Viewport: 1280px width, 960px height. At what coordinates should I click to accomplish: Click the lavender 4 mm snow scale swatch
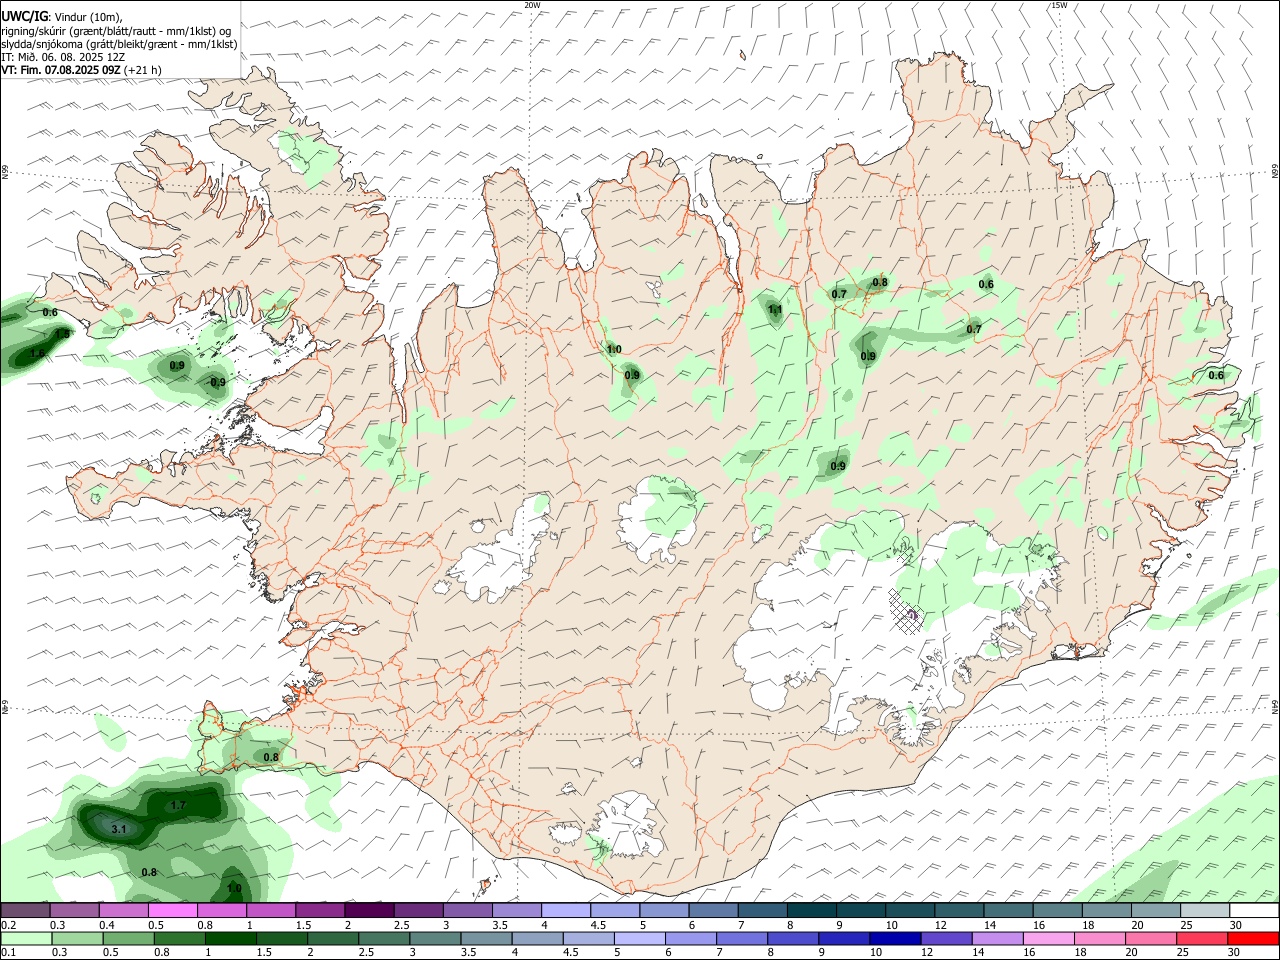(566, 911)
